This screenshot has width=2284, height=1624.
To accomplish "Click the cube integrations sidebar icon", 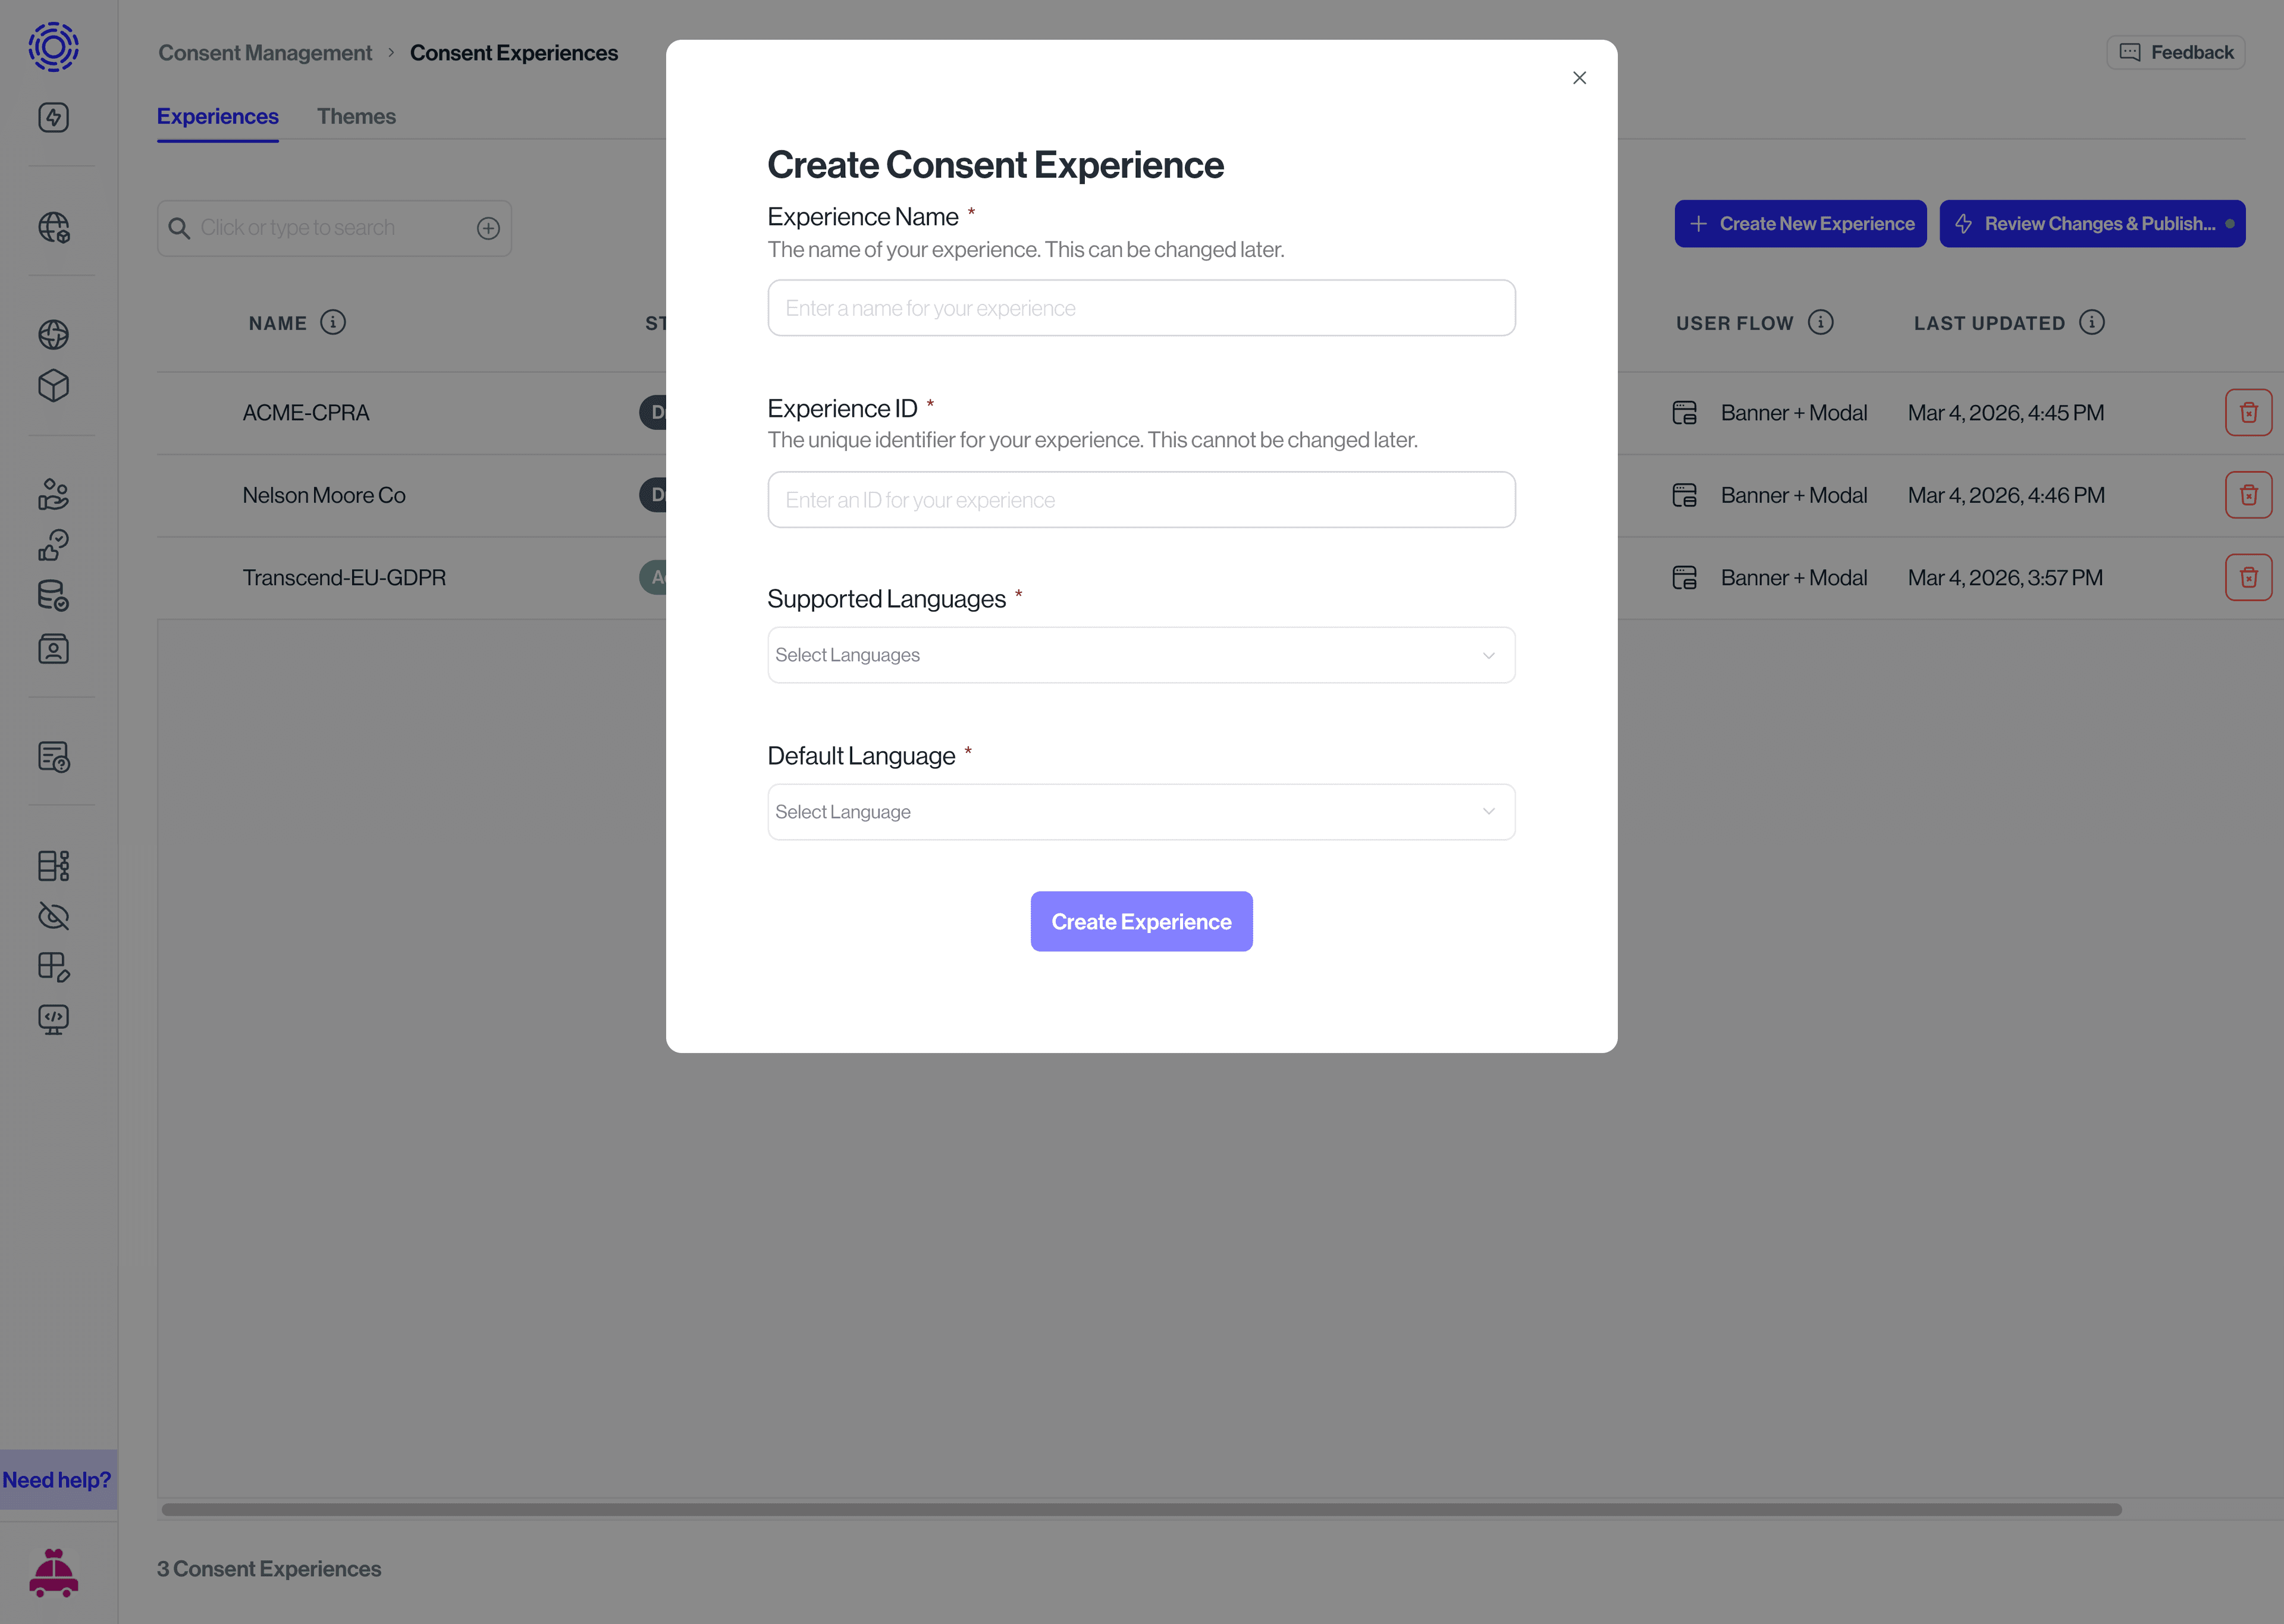I will (x=53, y=386).
